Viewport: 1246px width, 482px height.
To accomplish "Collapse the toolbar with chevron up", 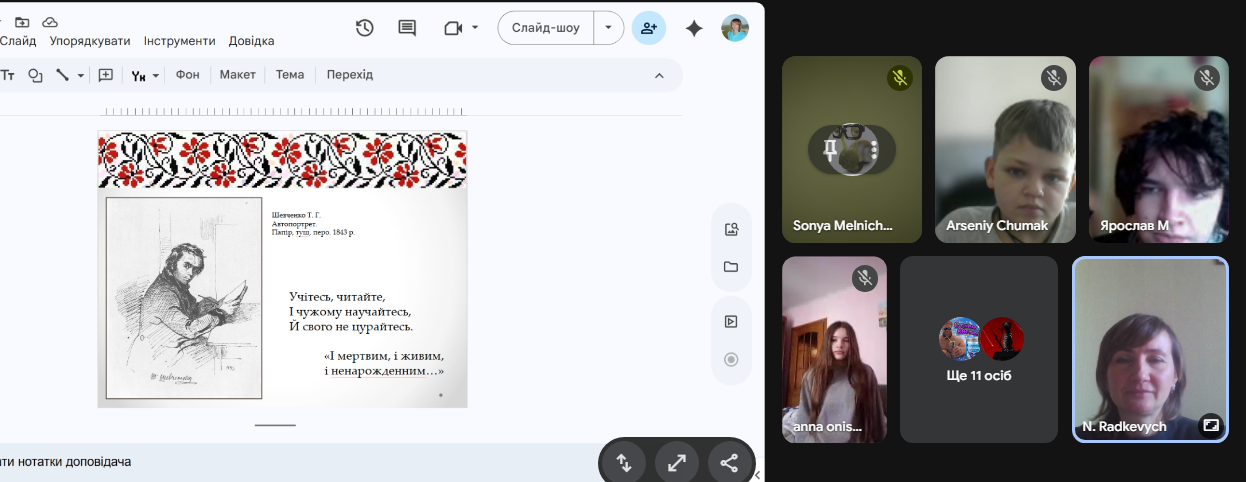I will [659, 75].
